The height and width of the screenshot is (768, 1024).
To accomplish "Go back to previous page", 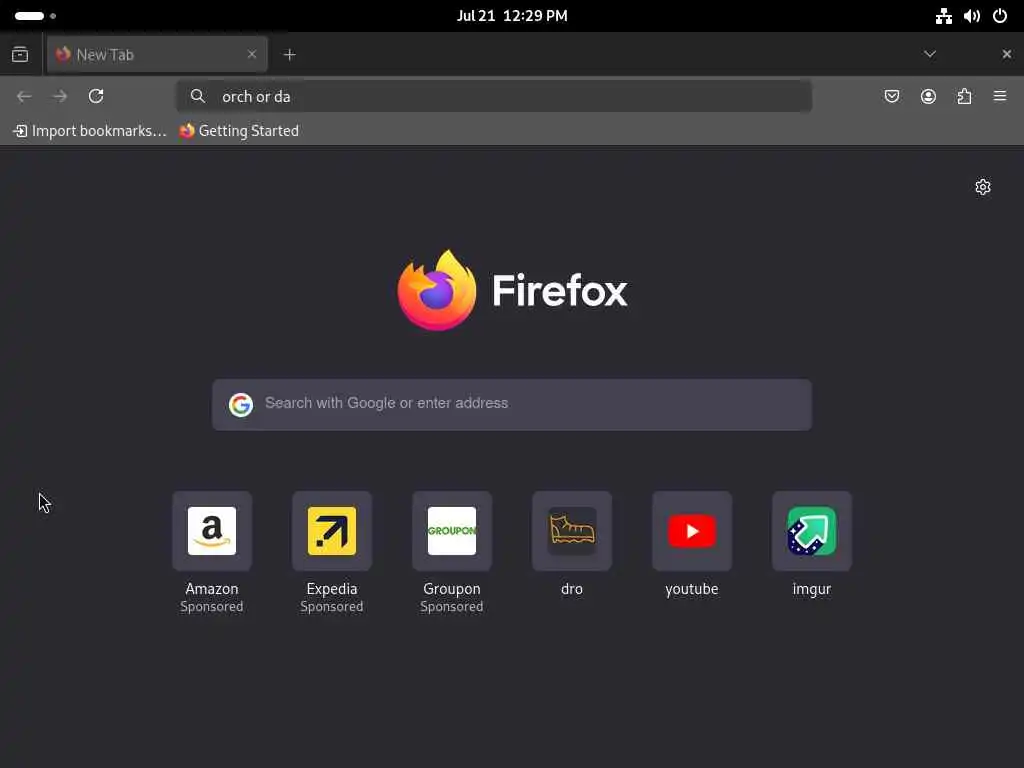I will pos(24,97).
